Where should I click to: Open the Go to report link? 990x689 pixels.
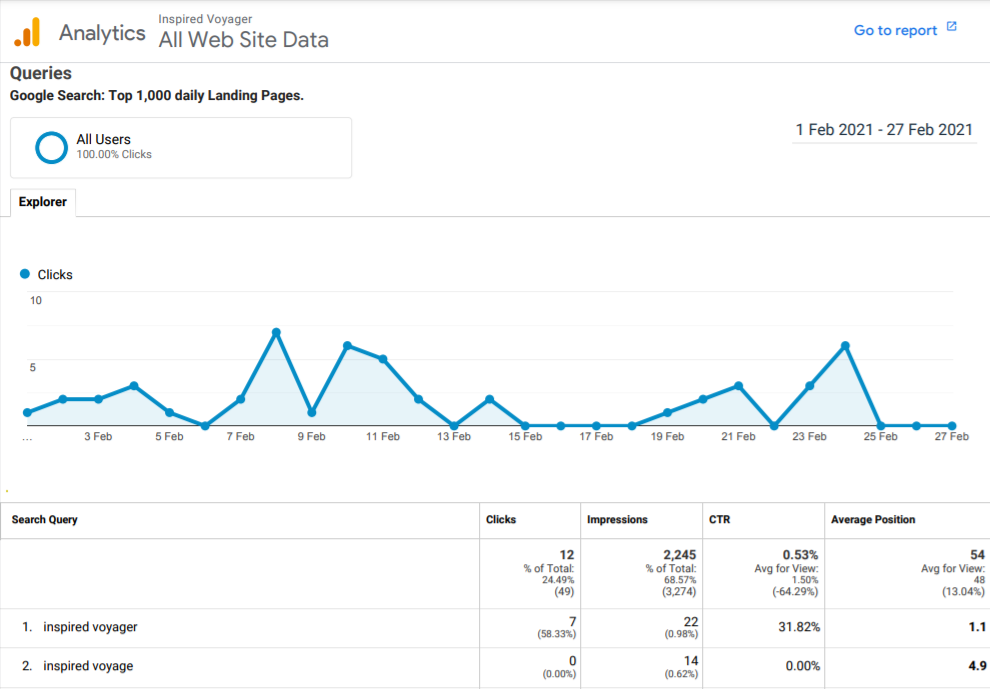[895, 30]
